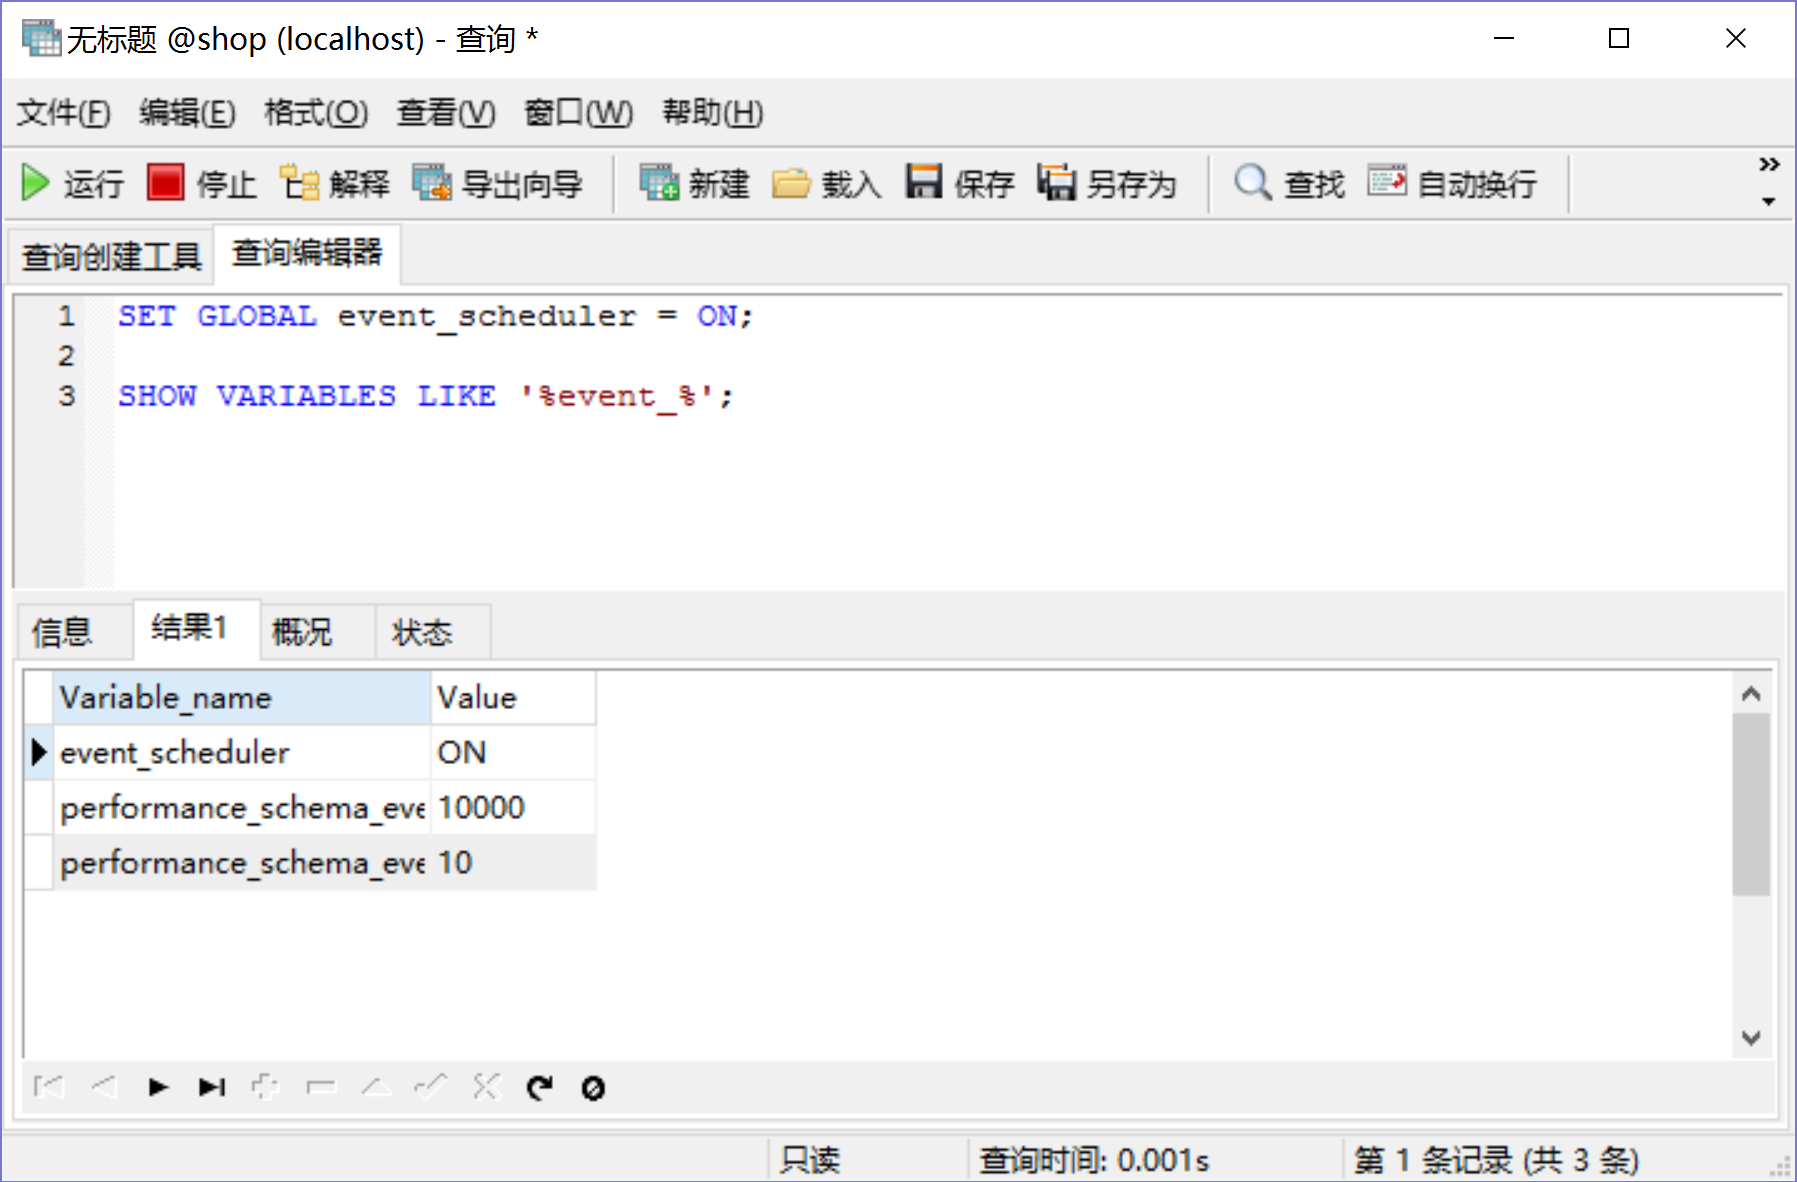Click the results scrollbar up arrow
Image resolution: width=1797 pixels, height=1182 pixels.
1751,693
